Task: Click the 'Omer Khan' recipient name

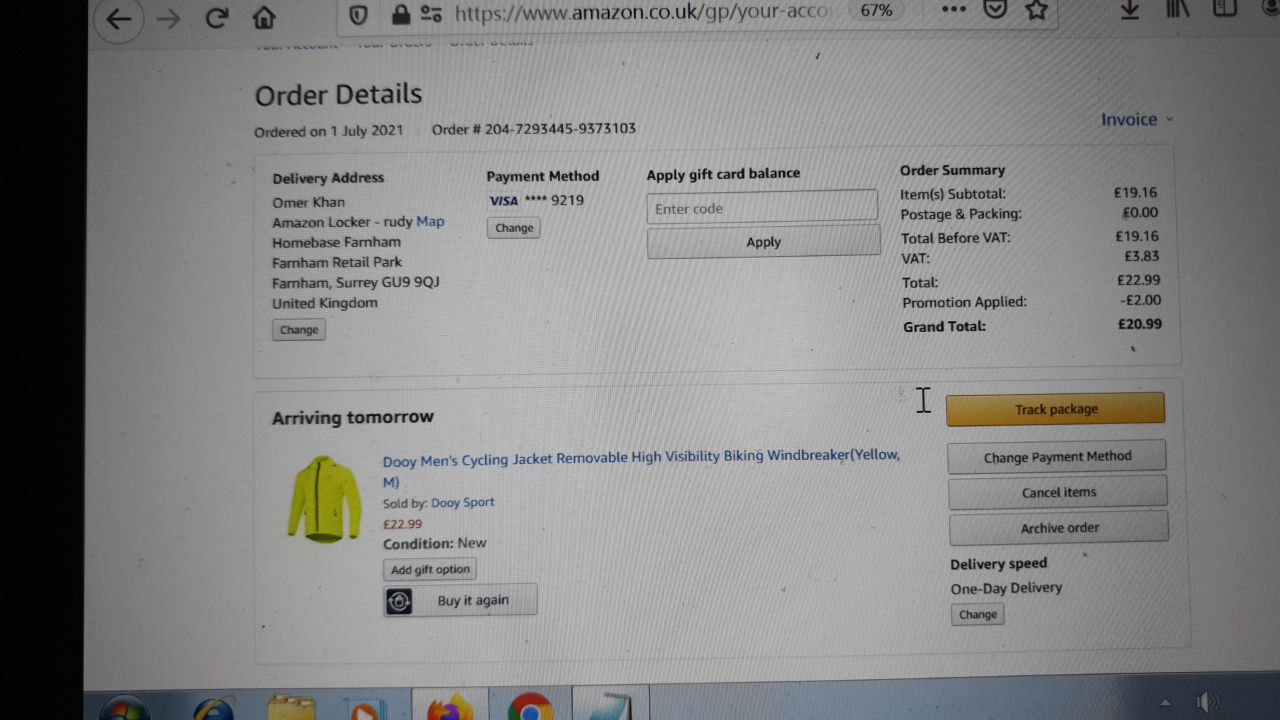Action: (308, 202)
